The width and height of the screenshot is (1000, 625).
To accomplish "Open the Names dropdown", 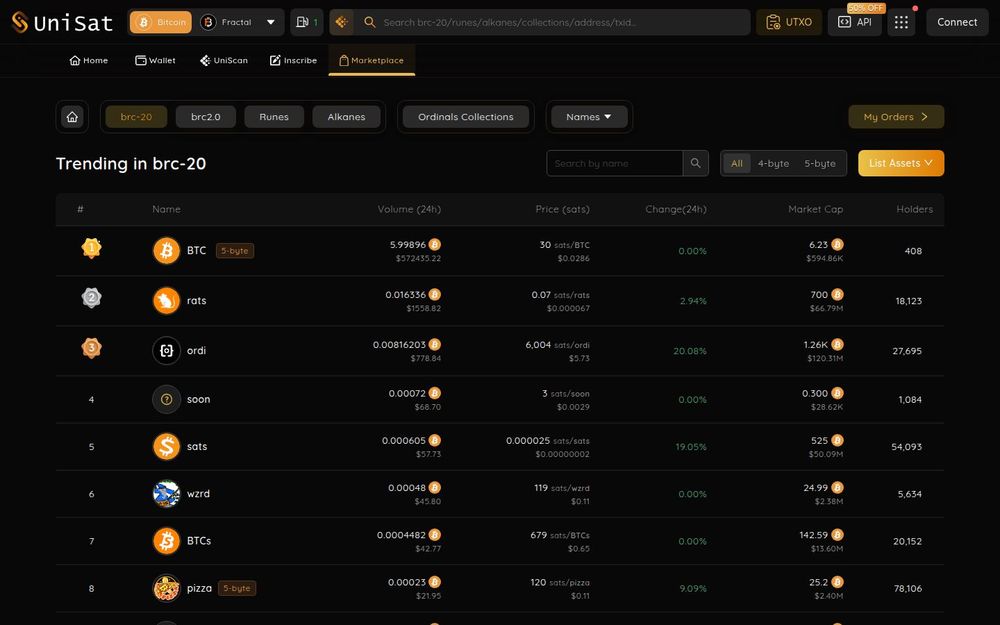I will click(589, 117).
